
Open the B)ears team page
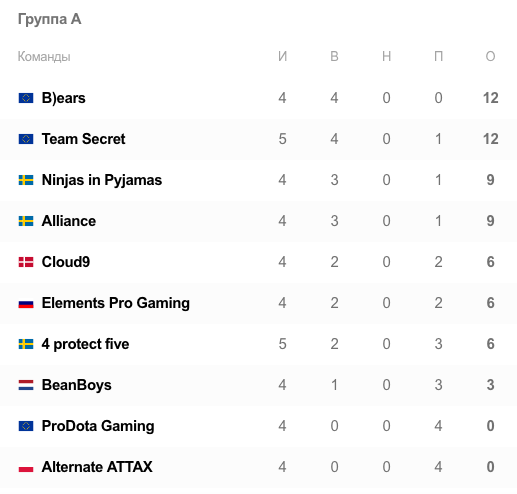click(63, 98)
